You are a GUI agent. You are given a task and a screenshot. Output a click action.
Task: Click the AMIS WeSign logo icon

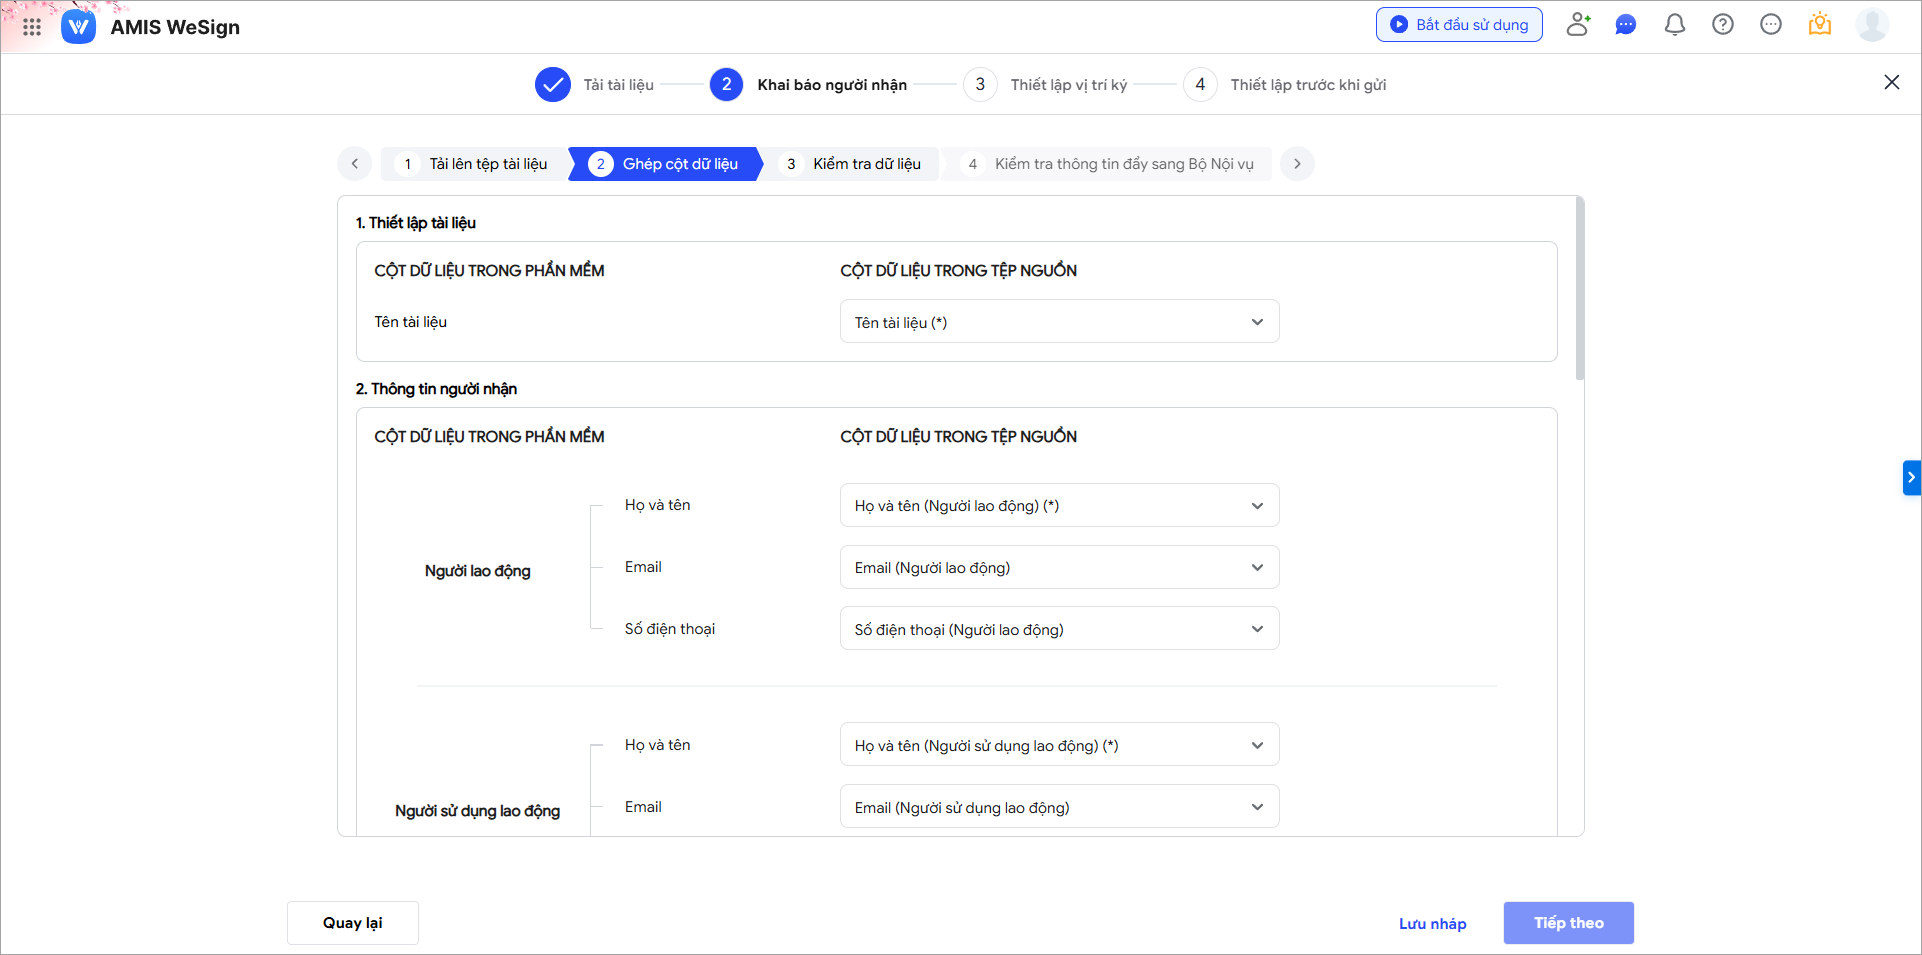pyautogui.click(x=79, y=27)
